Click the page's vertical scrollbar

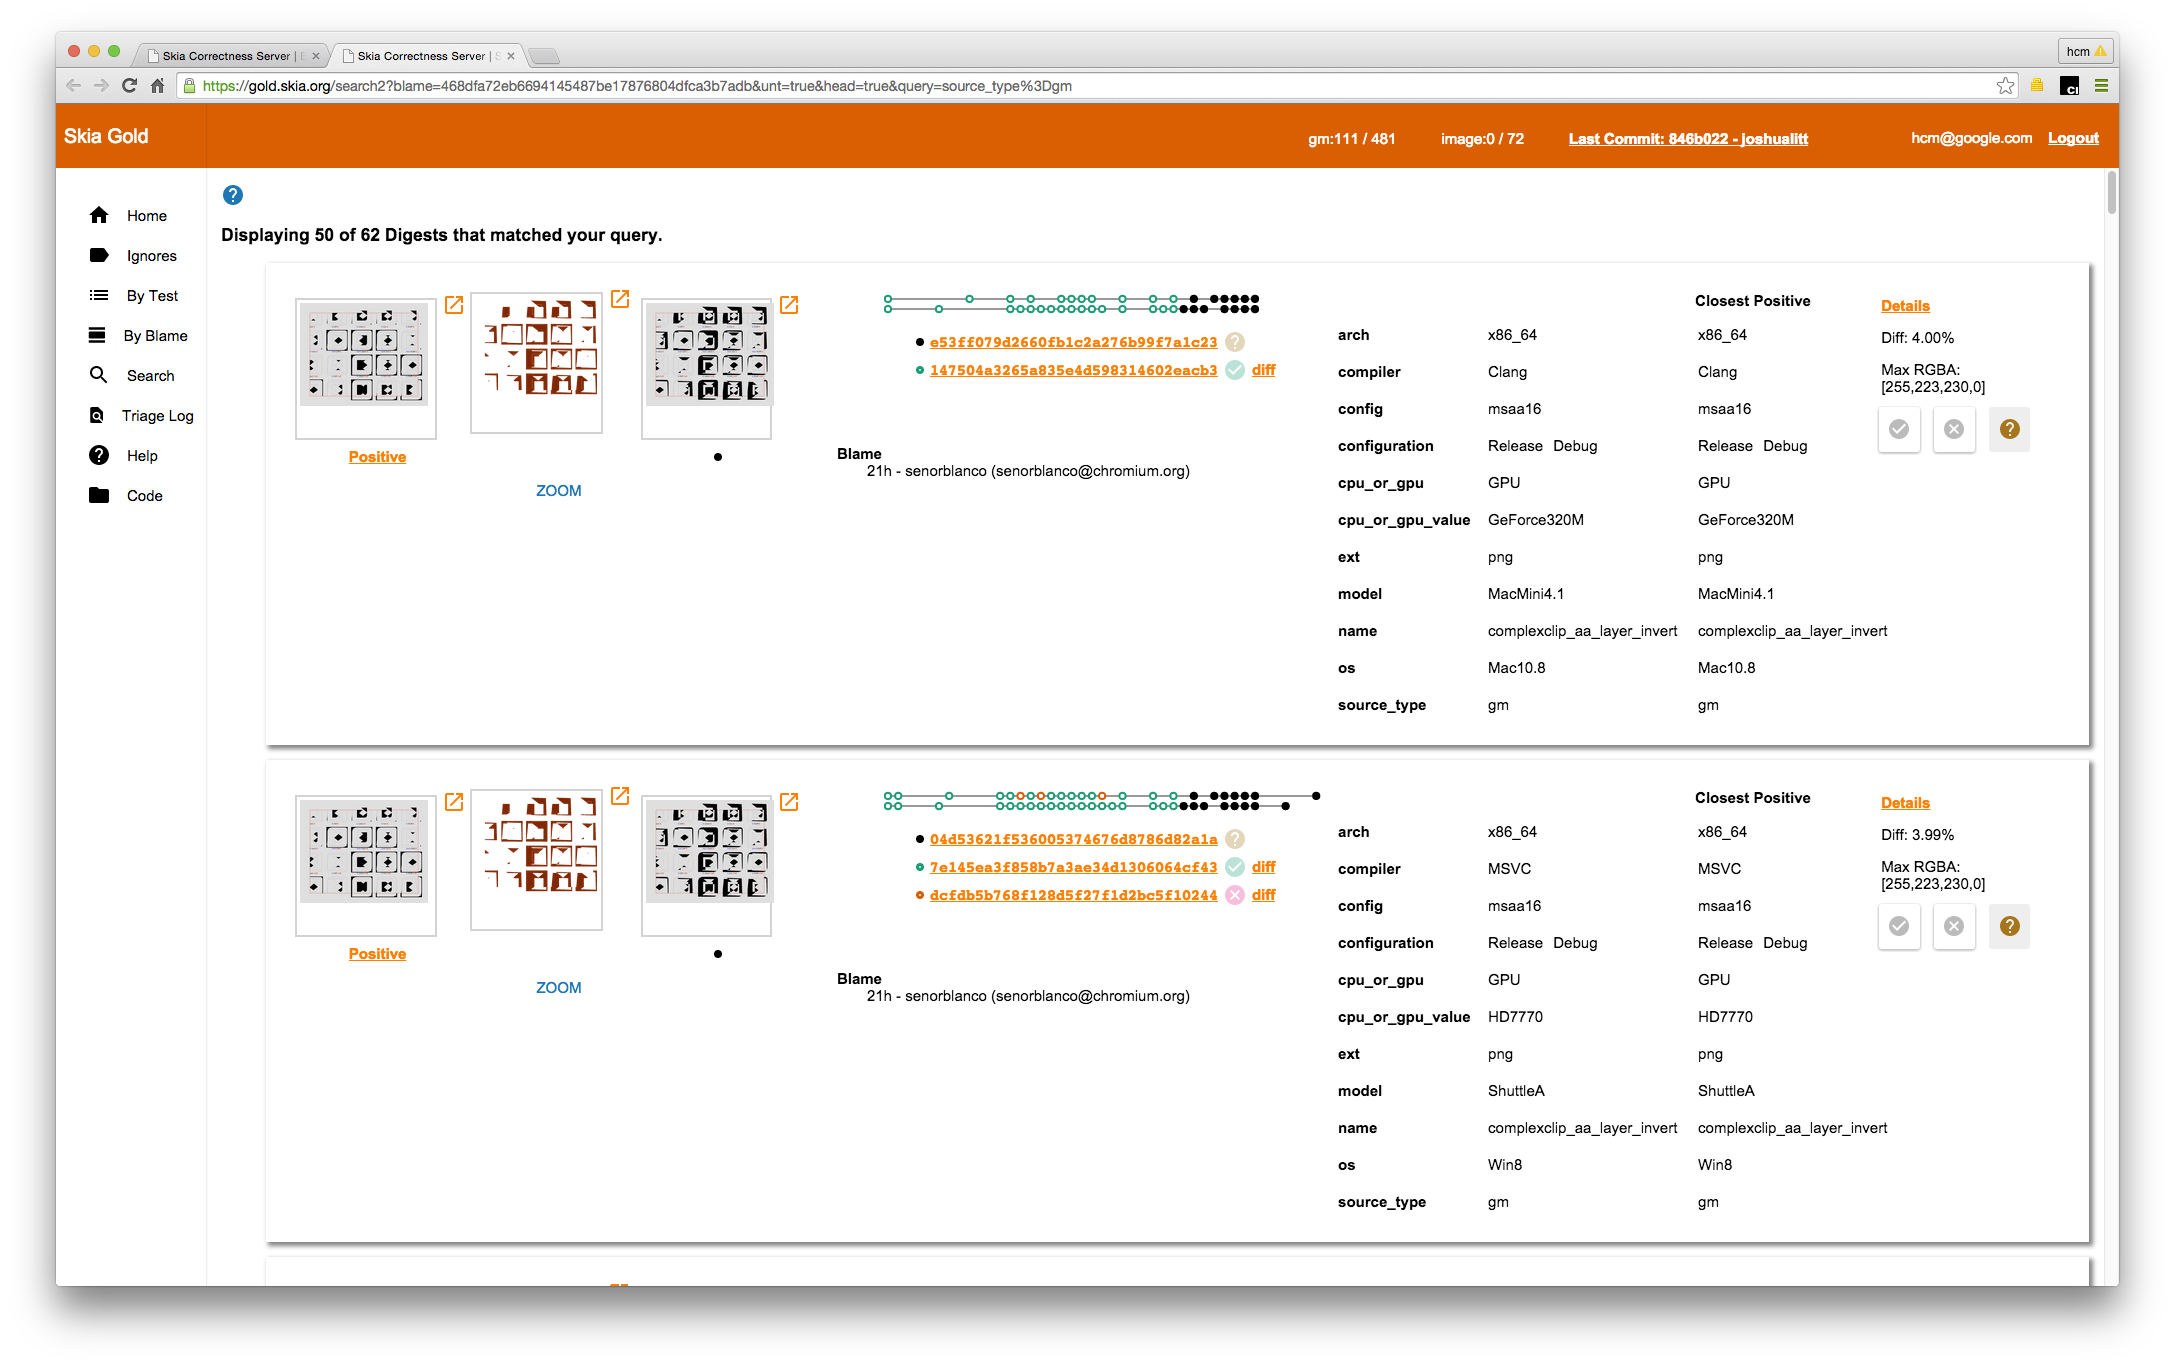tap(2111, 192)
